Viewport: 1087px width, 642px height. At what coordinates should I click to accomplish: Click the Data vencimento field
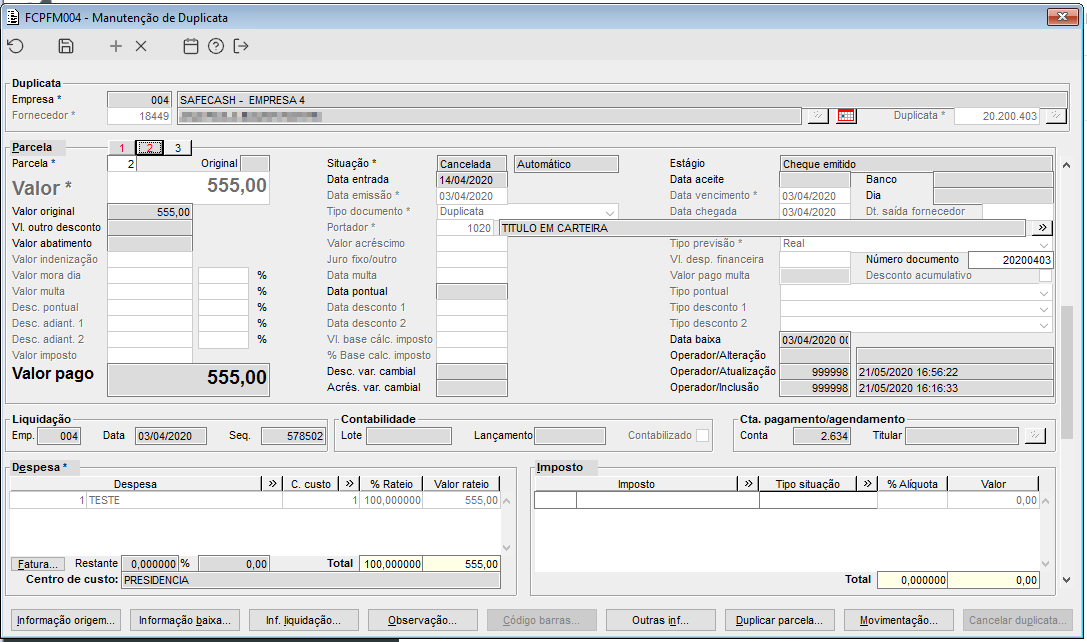click(x=815, y=196)
